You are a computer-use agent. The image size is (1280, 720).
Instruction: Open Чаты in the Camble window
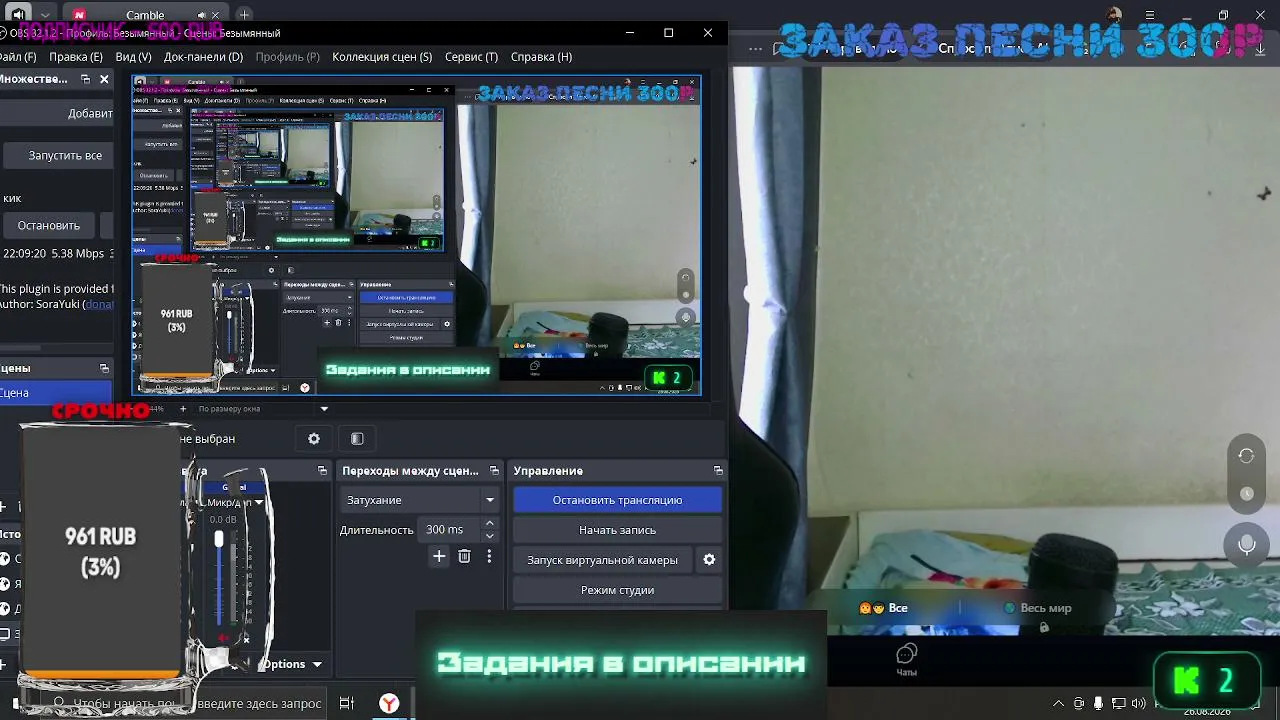click(906, 660)
